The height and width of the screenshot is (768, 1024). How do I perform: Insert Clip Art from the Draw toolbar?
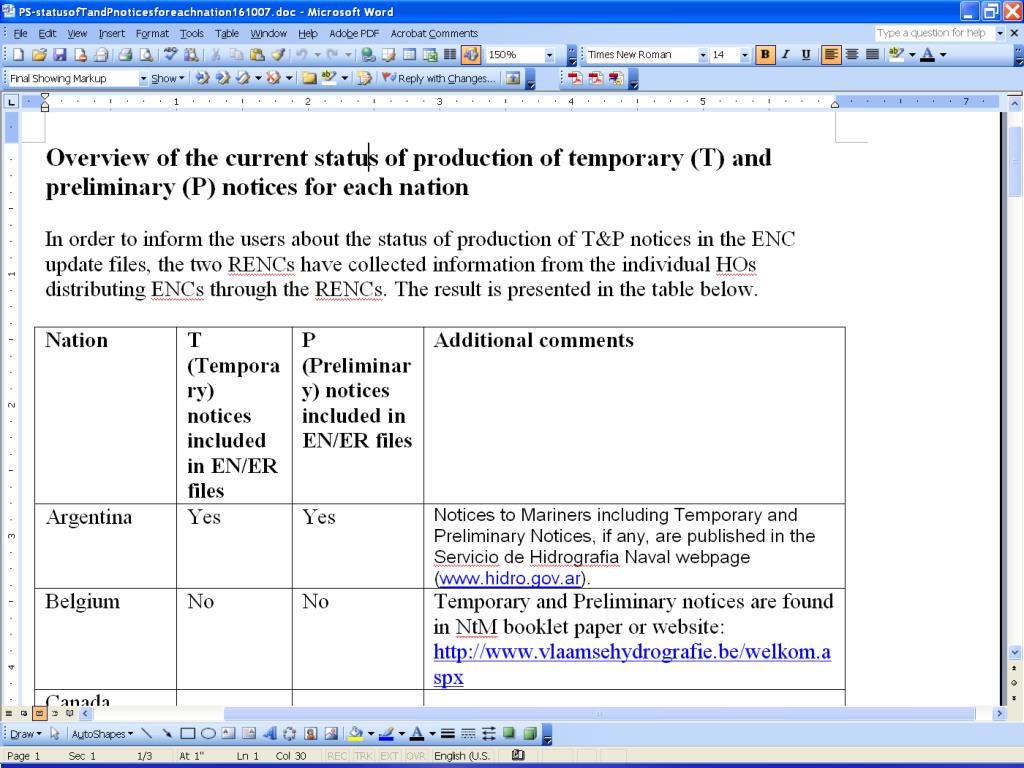point(310,734)
